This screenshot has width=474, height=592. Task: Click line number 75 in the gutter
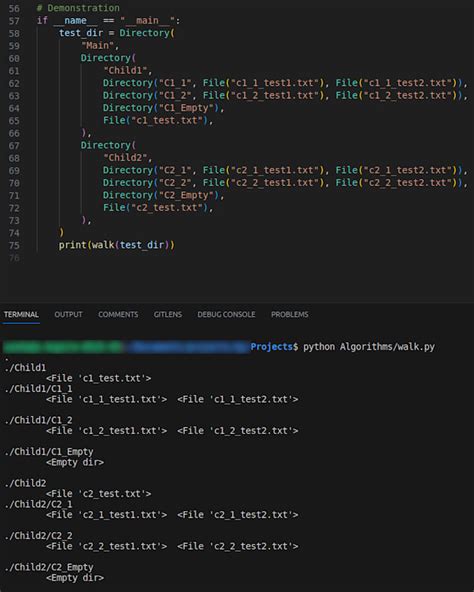tap(14, 245)
